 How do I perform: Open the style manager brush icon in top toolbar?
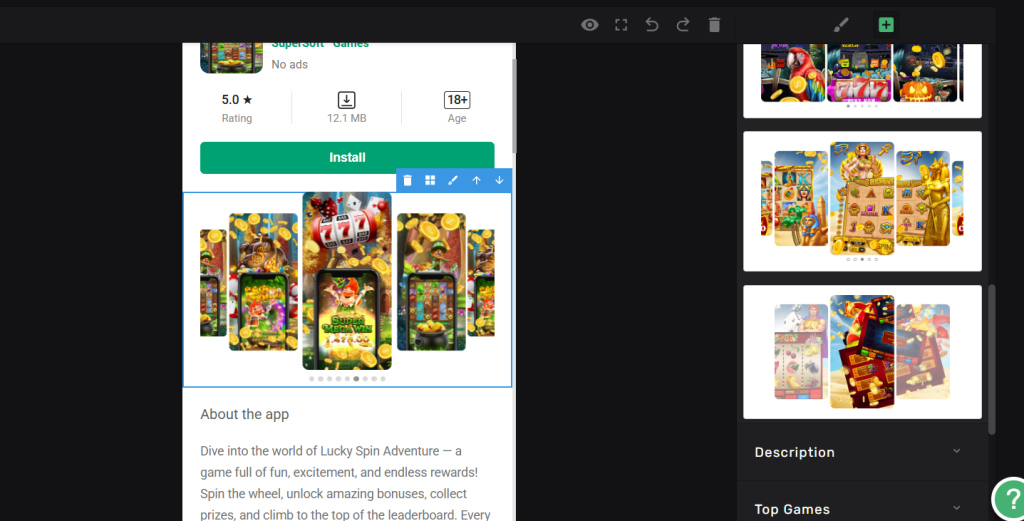841,25
